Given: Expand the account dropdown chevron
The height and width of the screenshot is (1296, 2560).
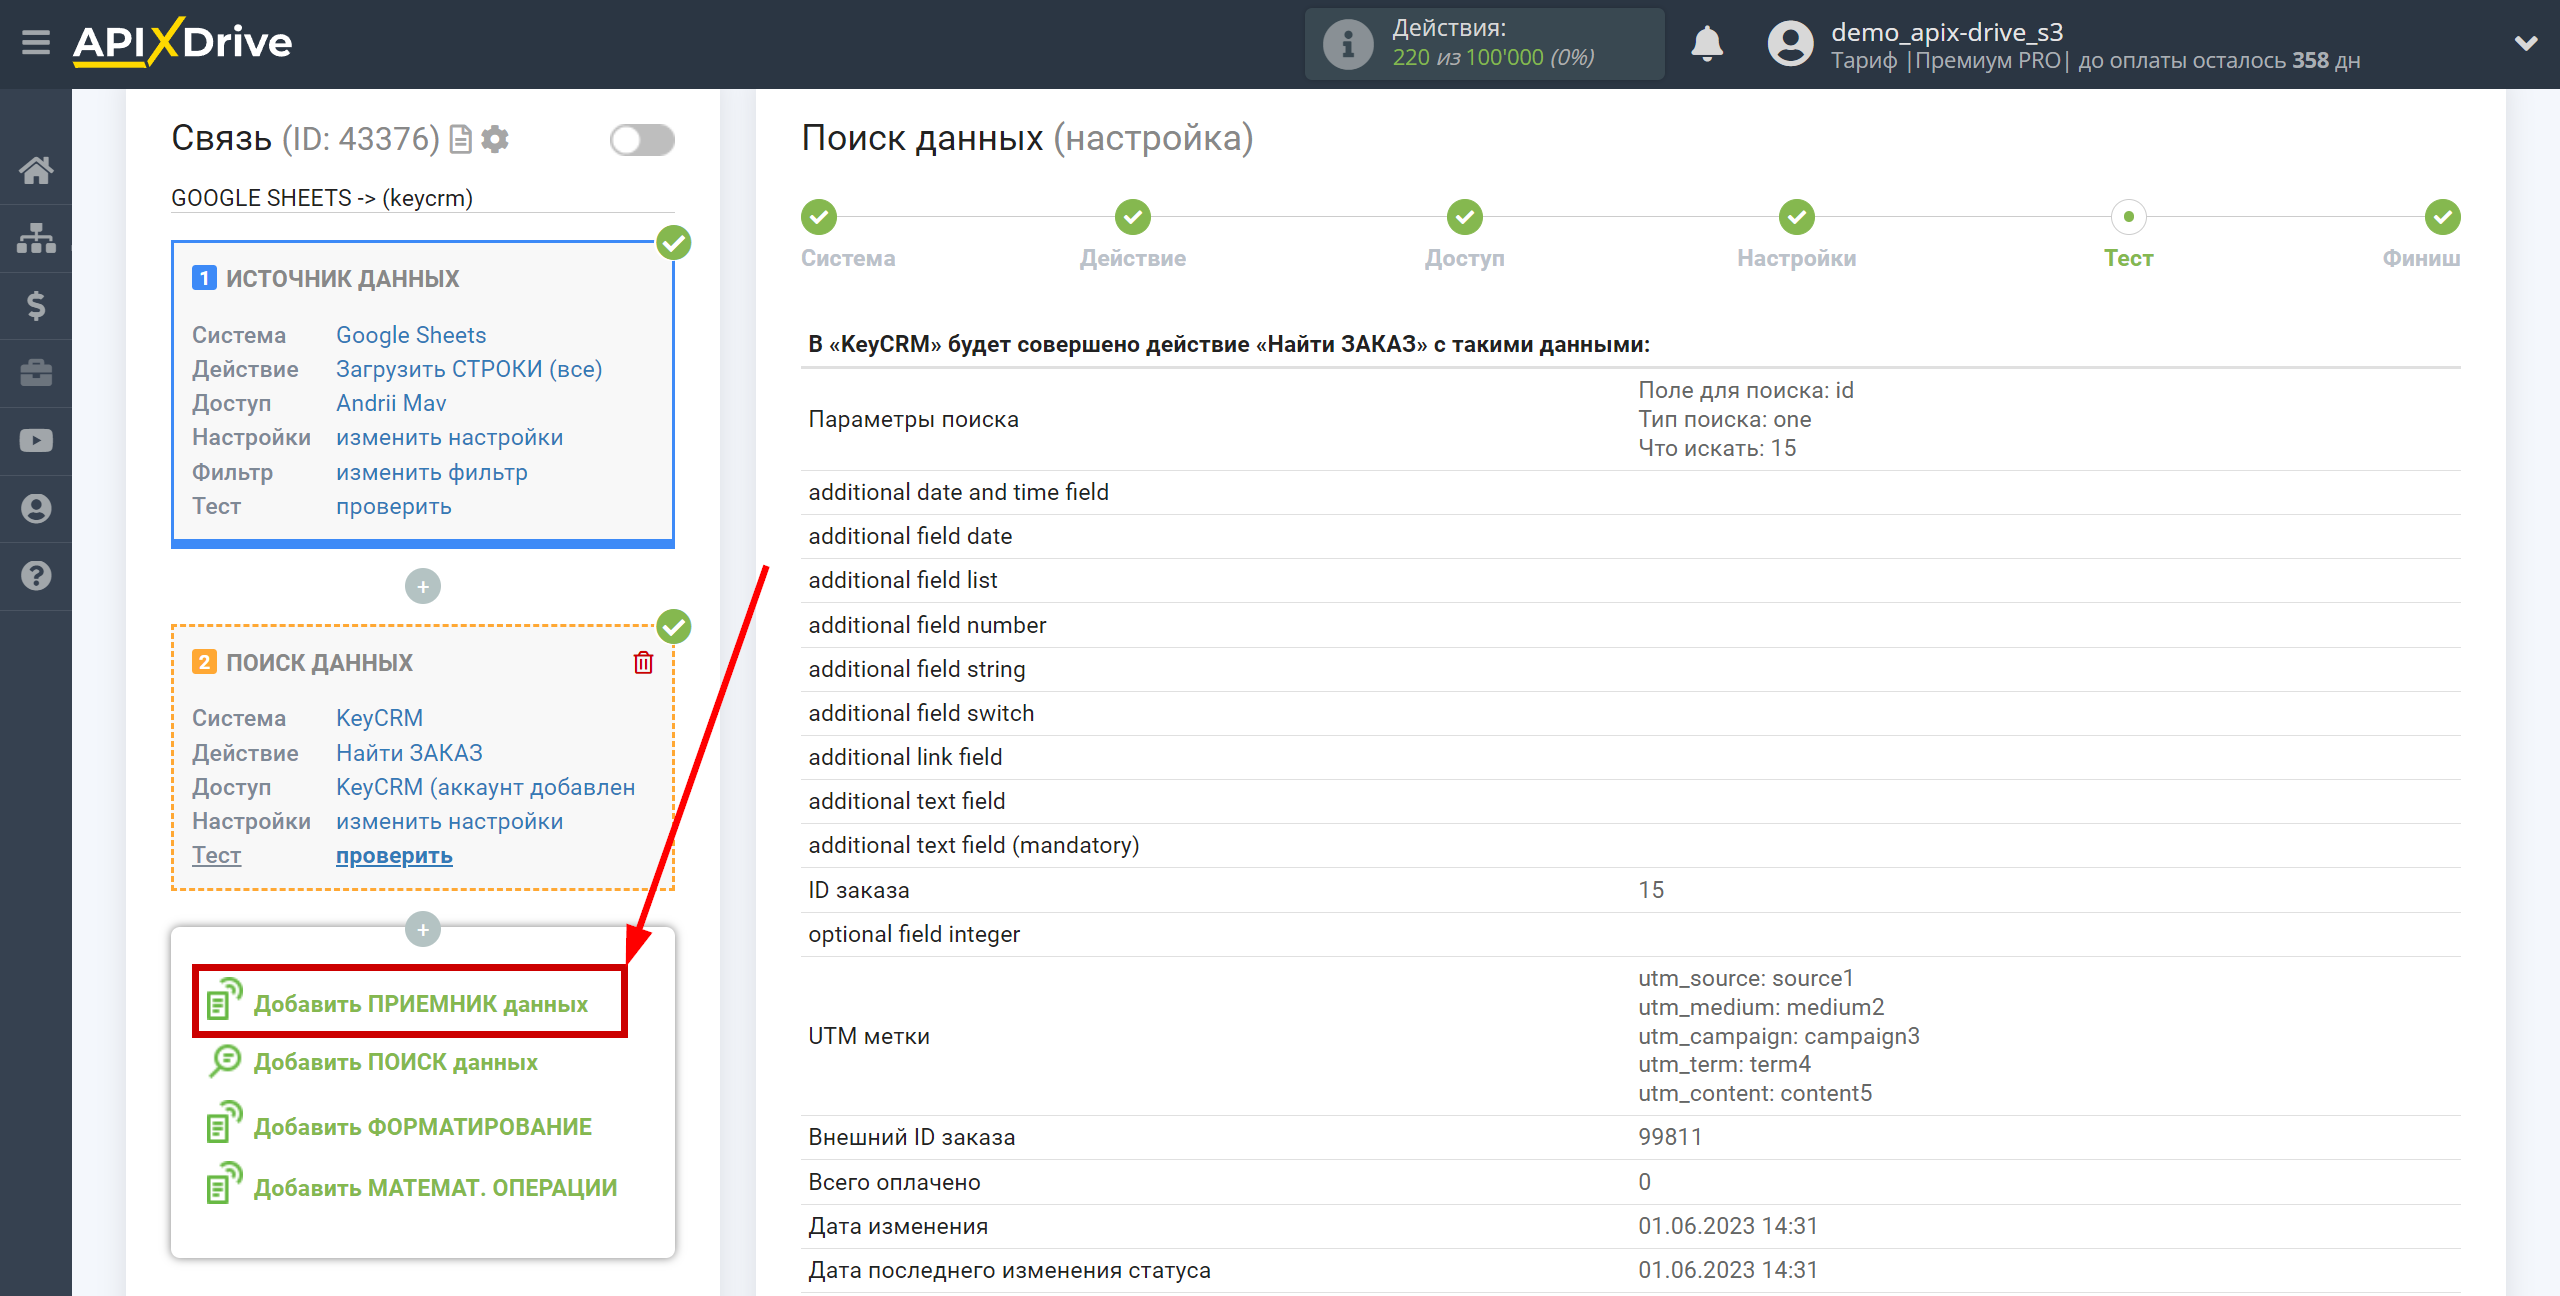Looking at the screenshot, I should (2526, 43).
